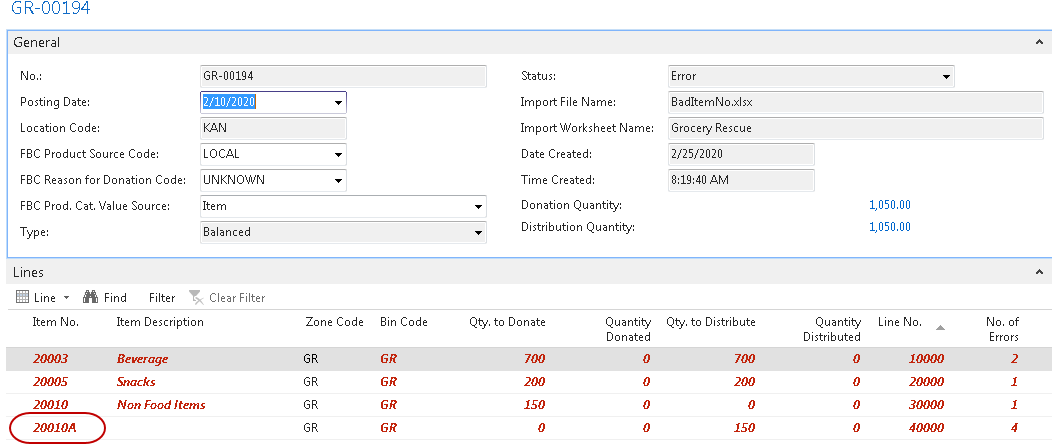Open the Posting Date dropdown
1052x446 pixels.
click(338, 102)
